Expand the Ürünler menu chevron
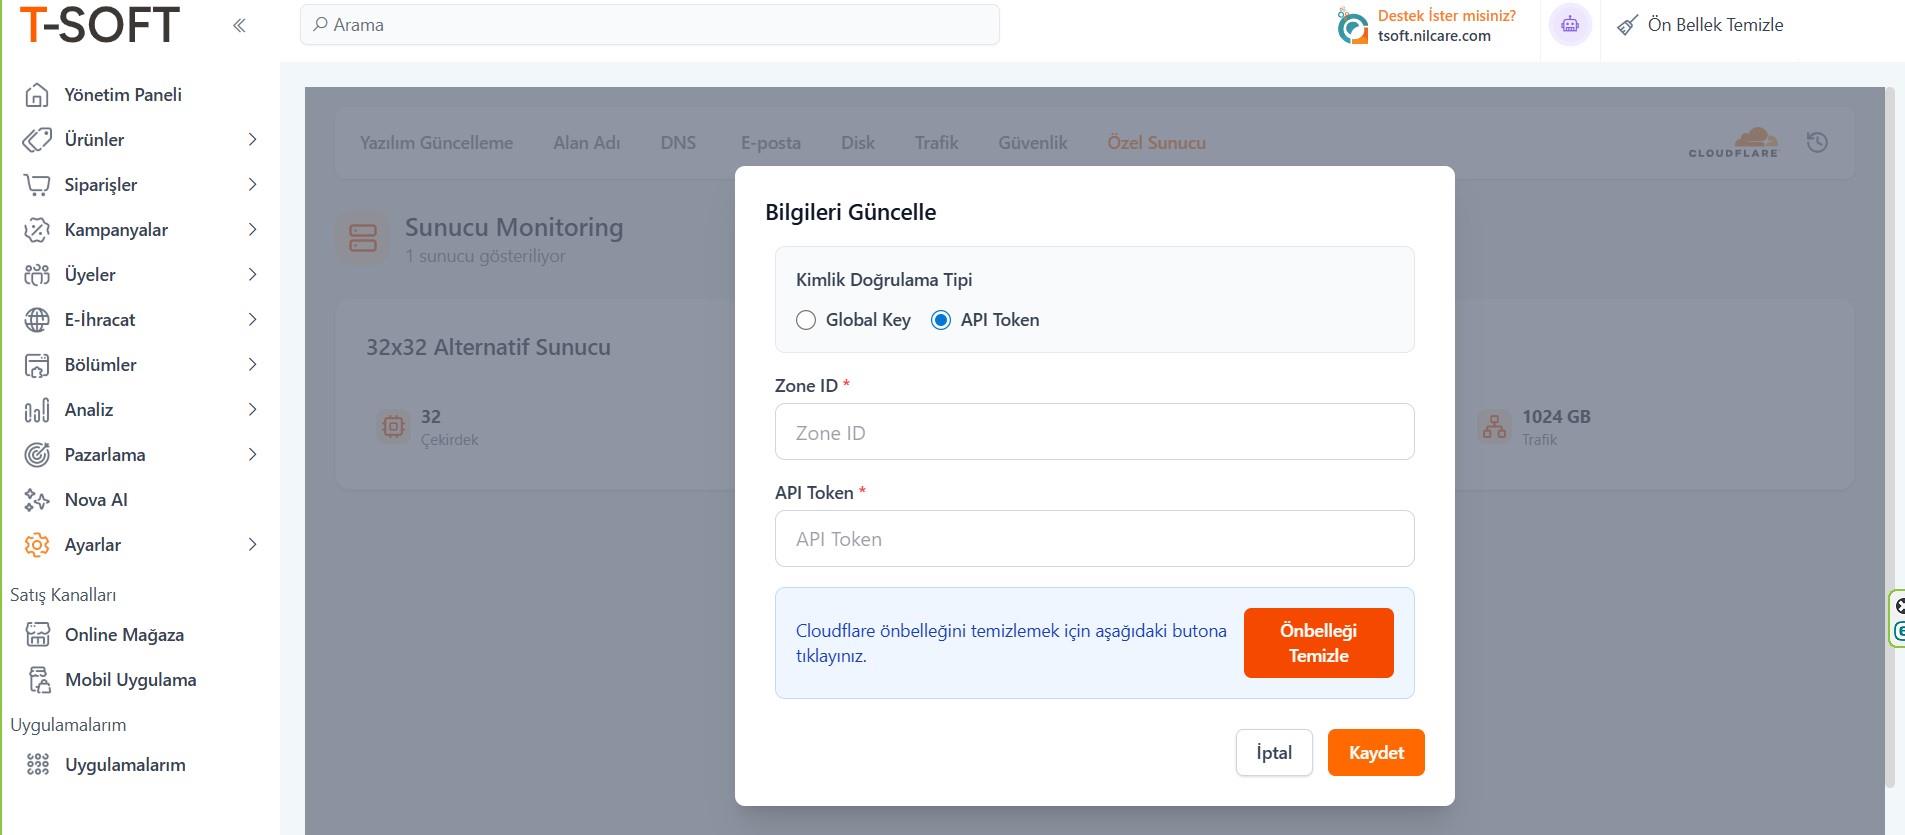 click(252, 140)
